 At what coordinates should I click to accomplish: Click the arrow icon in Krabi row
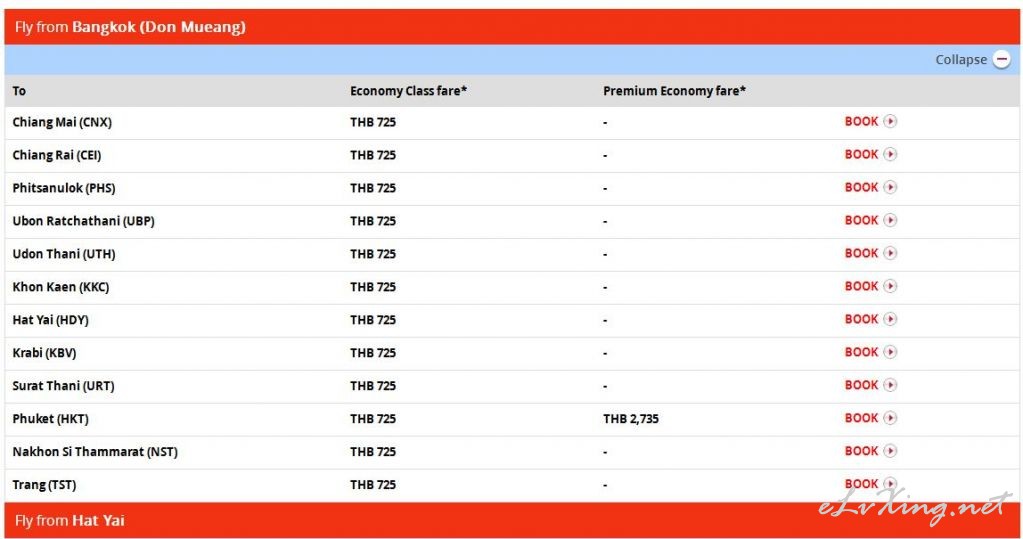pos(890,352)
